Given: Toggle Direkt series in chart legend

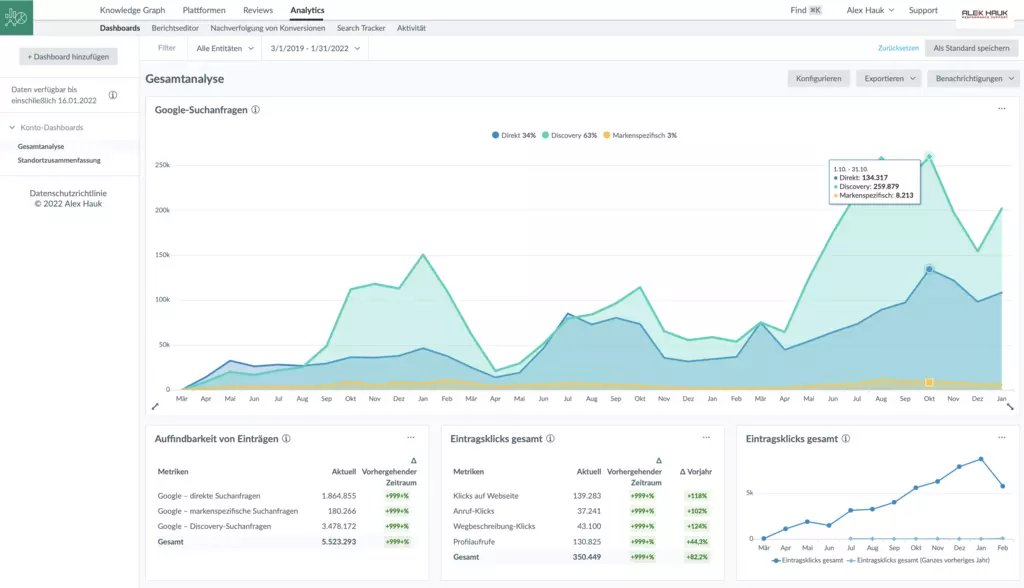Looking at the screenshot, I should click(513, 135).
